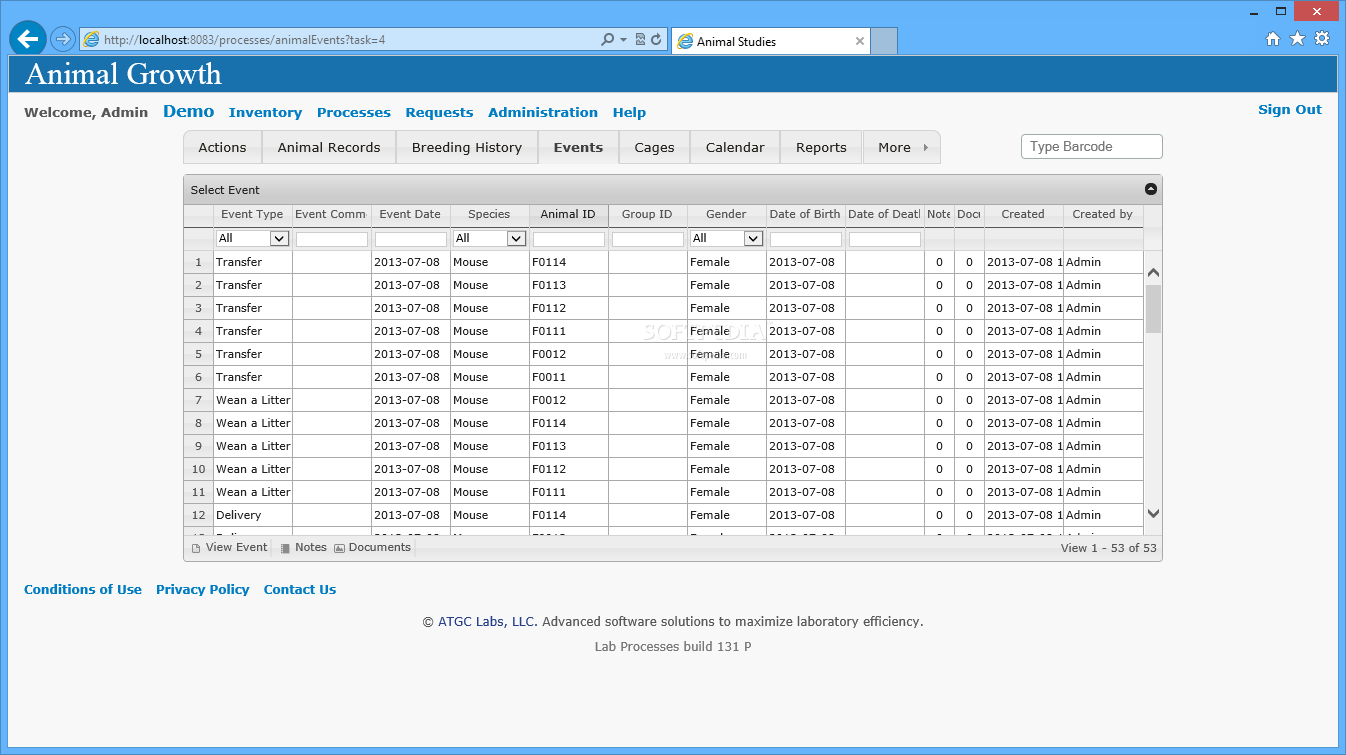Image resolution: width=1346 pixels, height=755 pixels.
Task: Select Animal ID cell F0113 in row 2
Action: (x=569, y=285)
